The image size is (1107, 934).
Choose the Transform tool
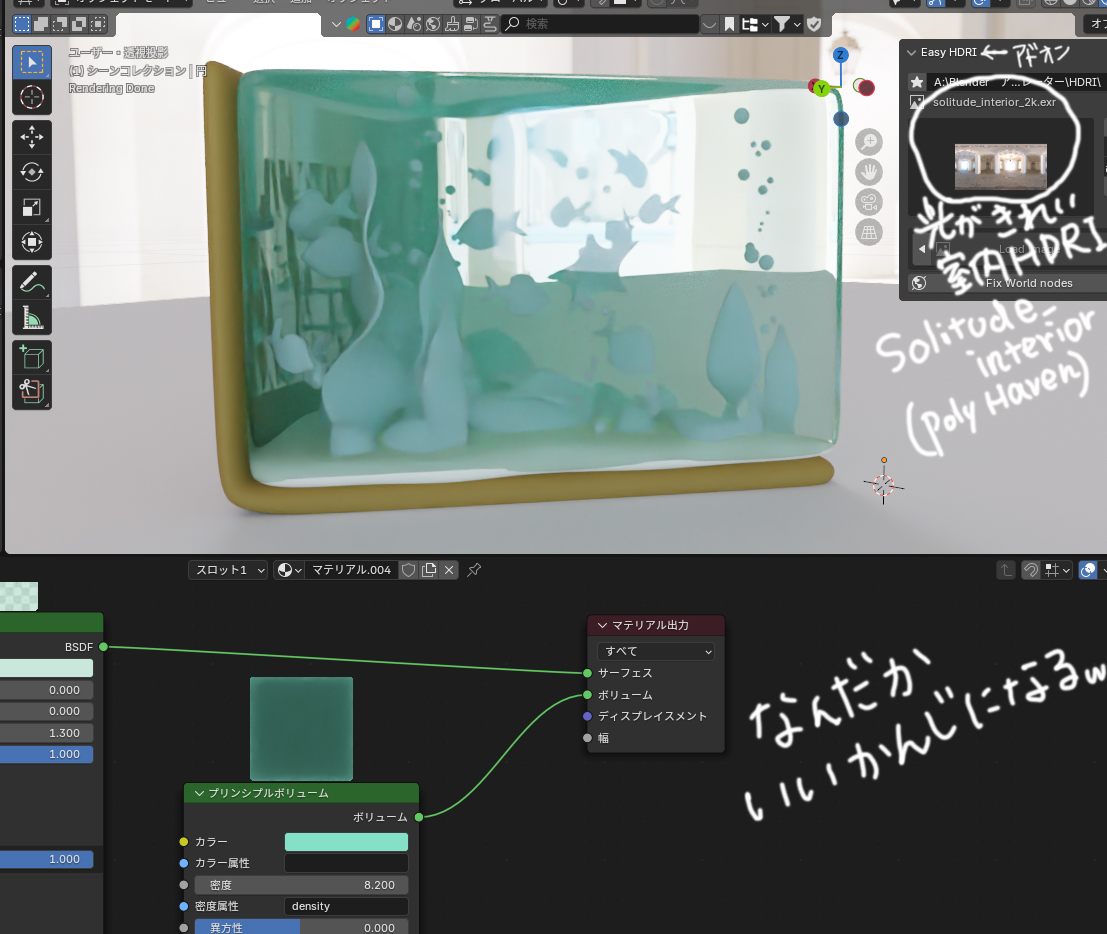click(32, 242)
